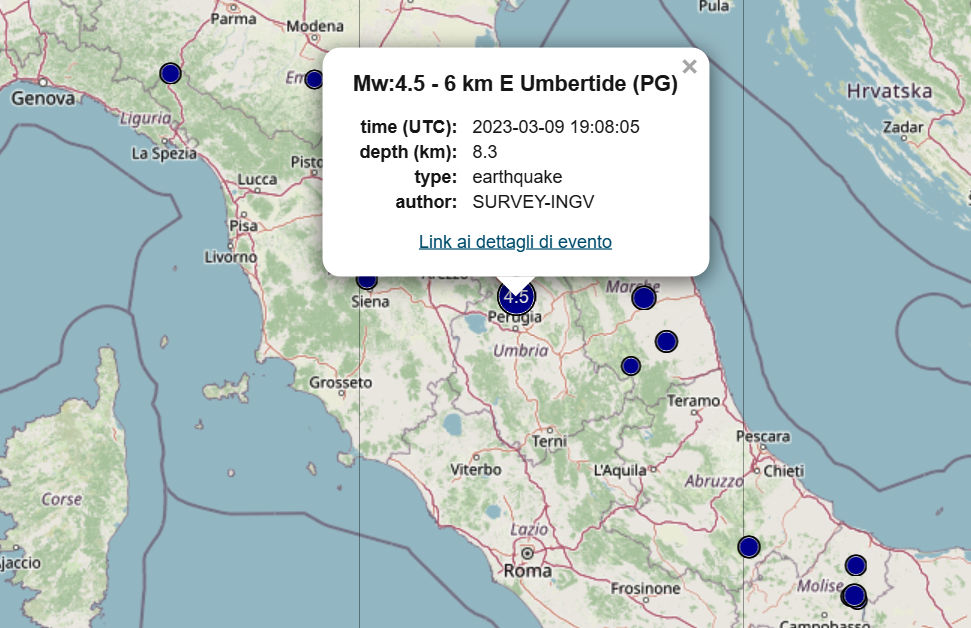Click the Pescara label on the coast
The image size is (971, 628).
click(762, 437)
